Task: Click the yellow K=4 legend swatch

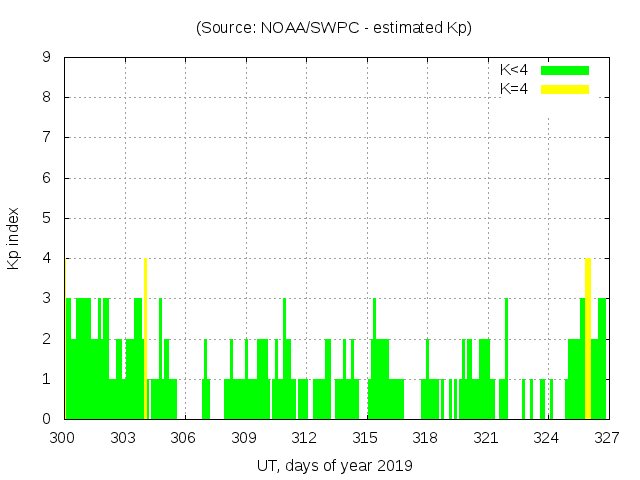Action: [565, 89]
